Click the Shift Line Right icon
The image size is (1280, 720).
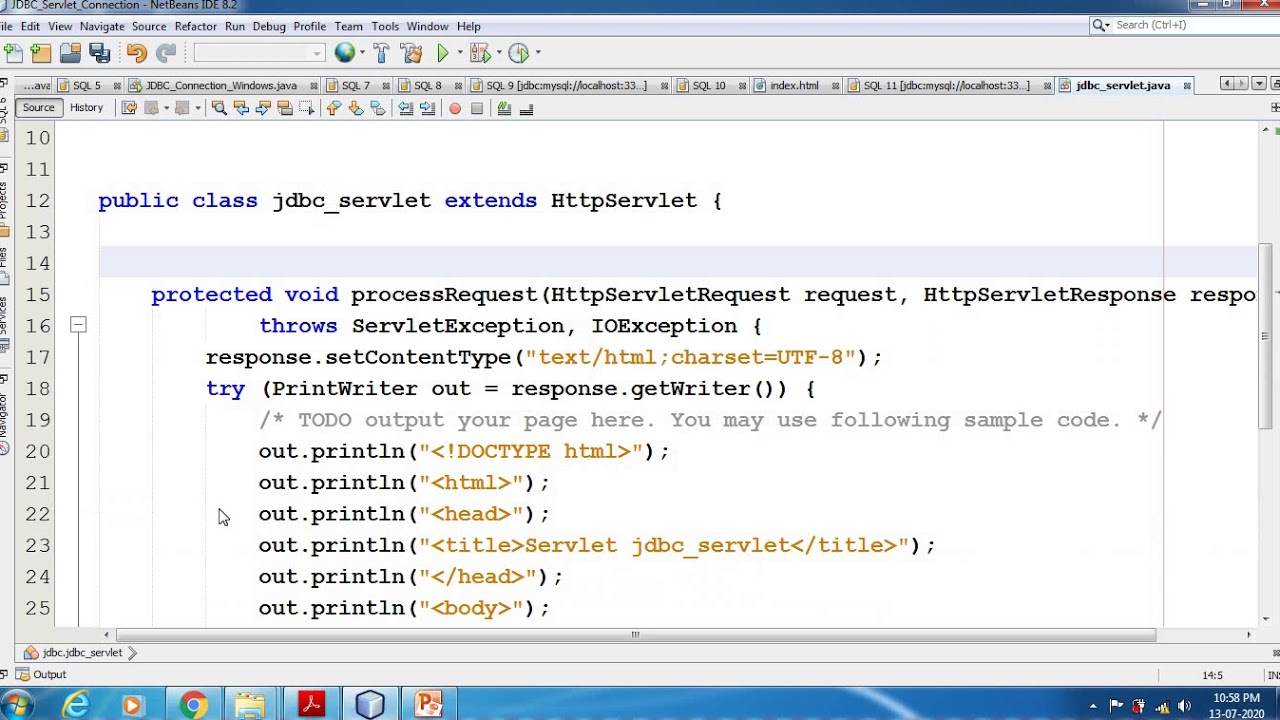click(427, 108)
